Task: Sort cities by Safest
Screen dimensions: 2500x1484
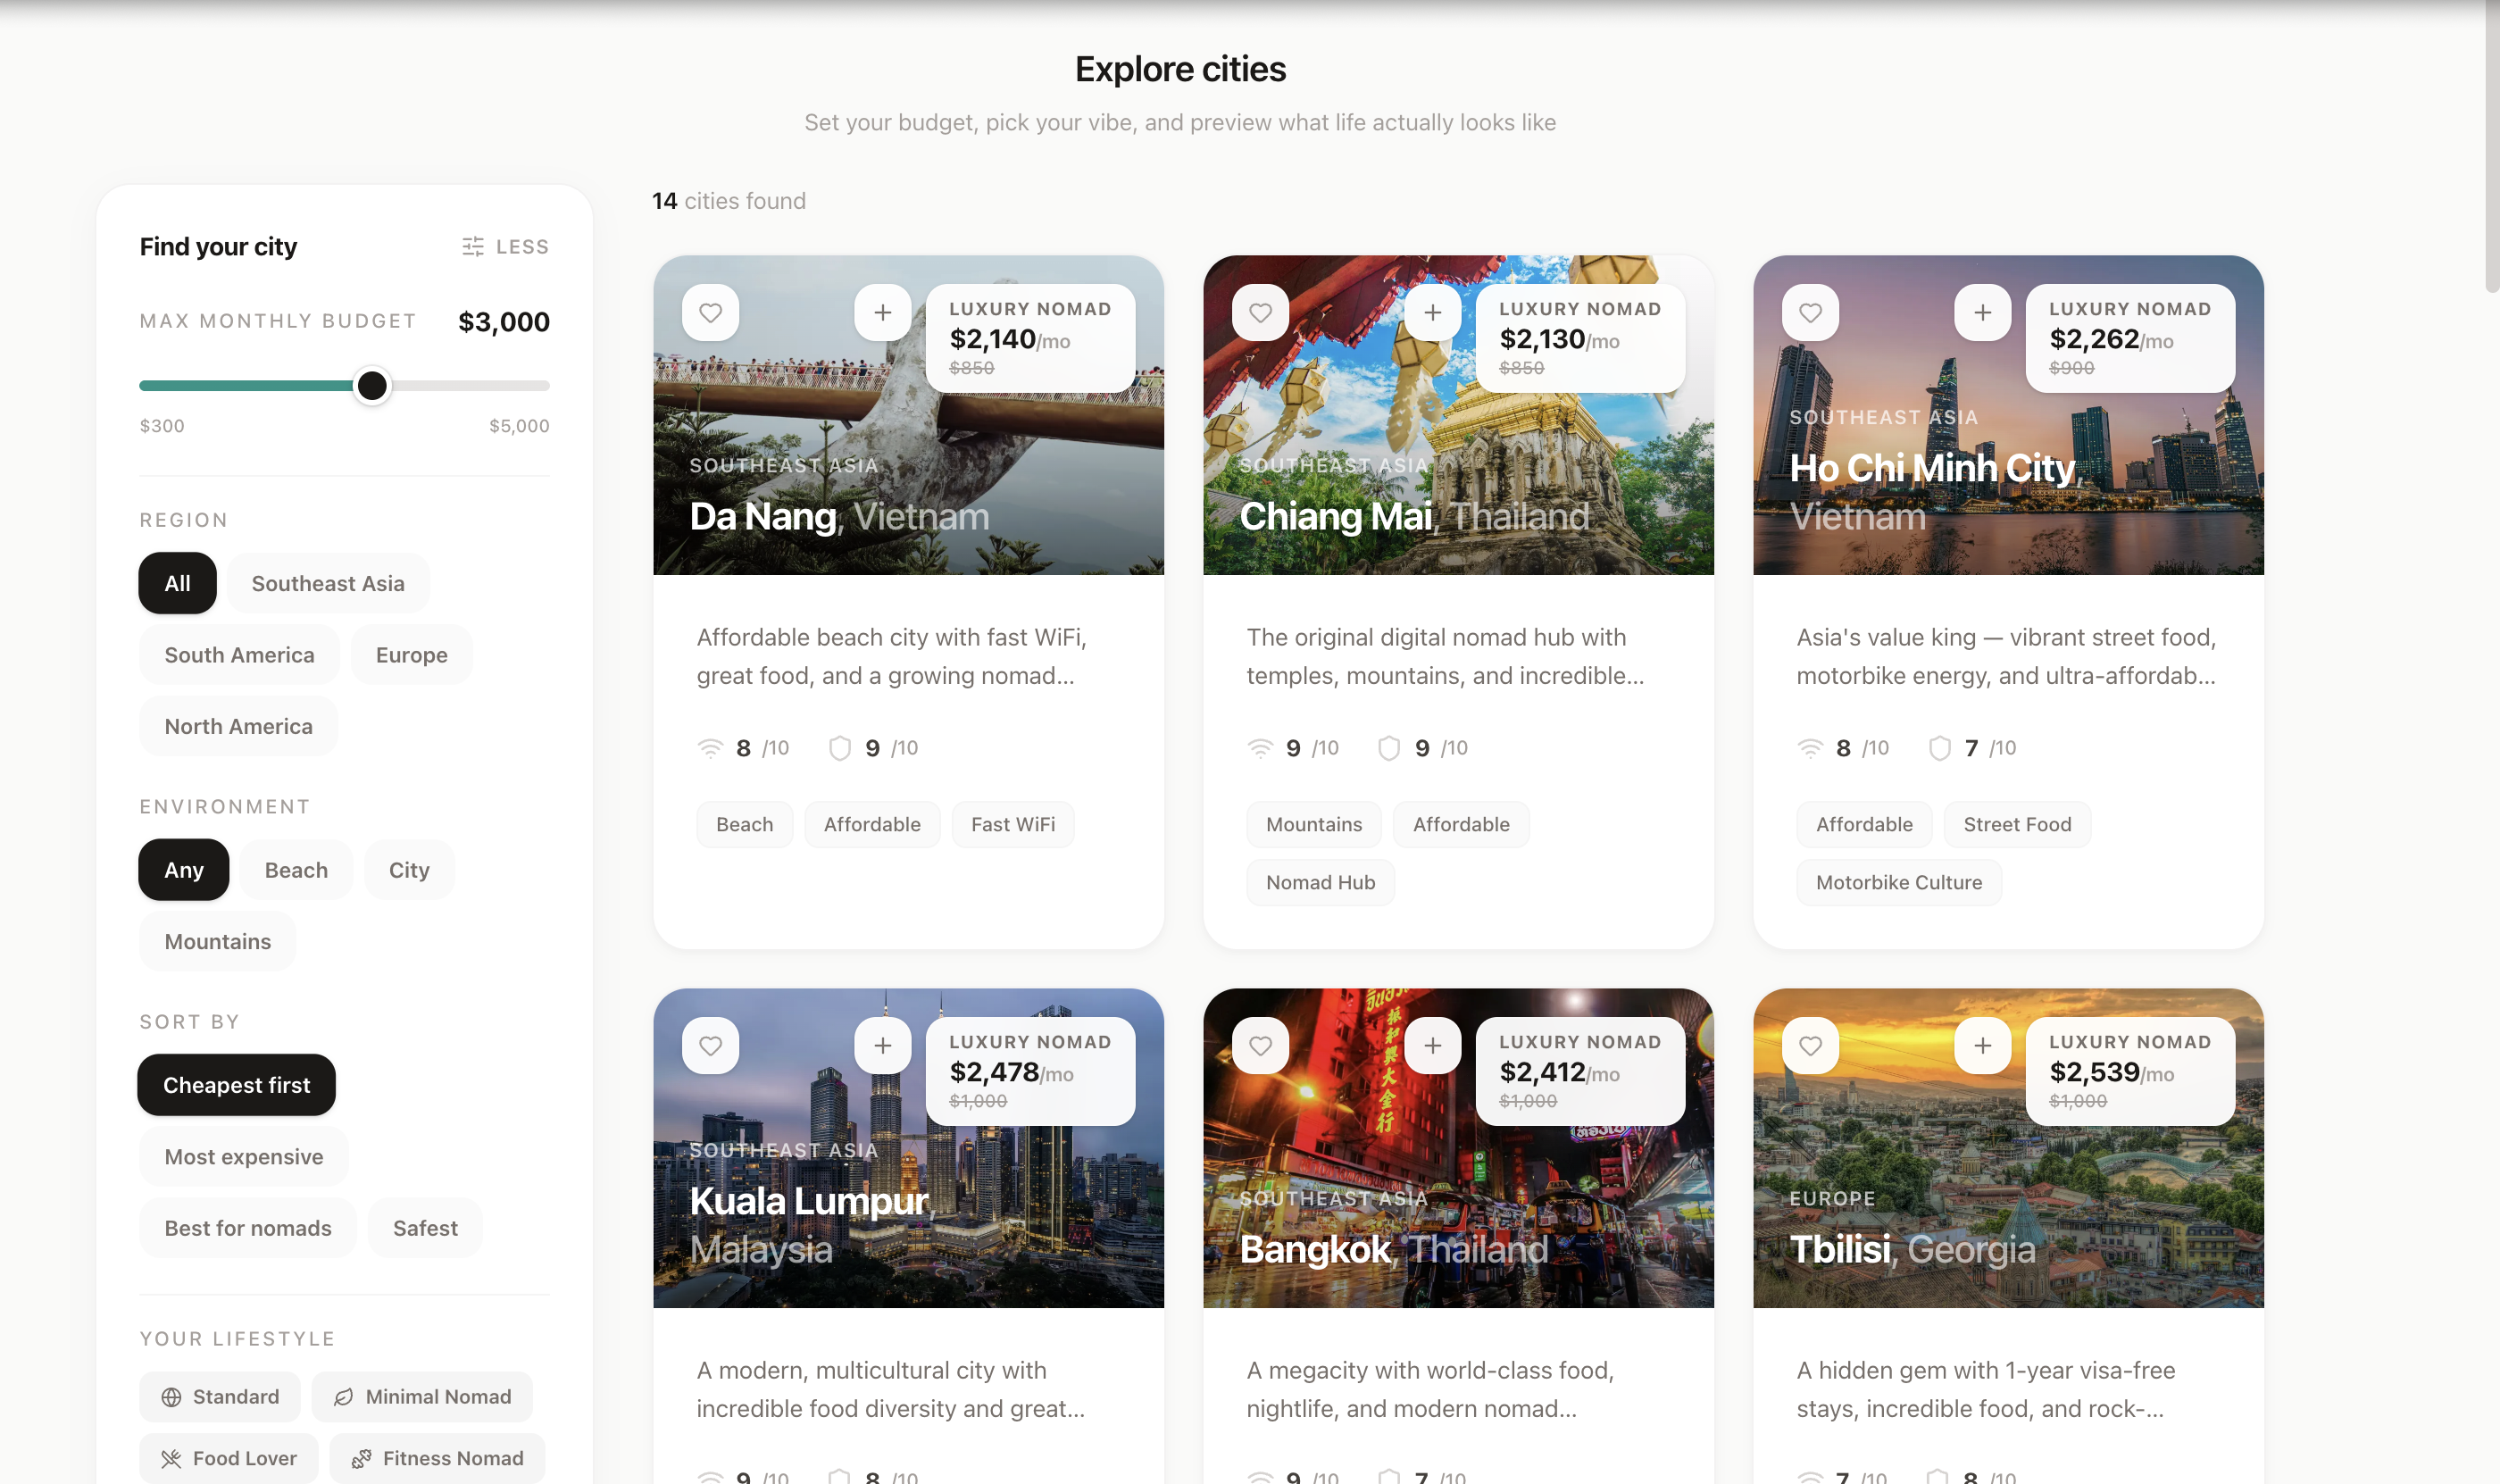Action: click(x=425, y=1228)
